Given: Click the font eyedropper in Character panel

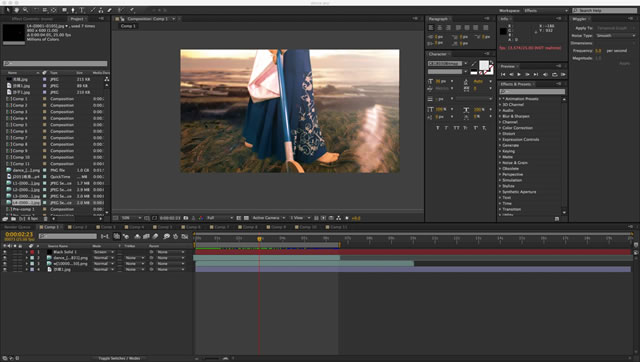Looking at the screenshot, I should point(474,64).
